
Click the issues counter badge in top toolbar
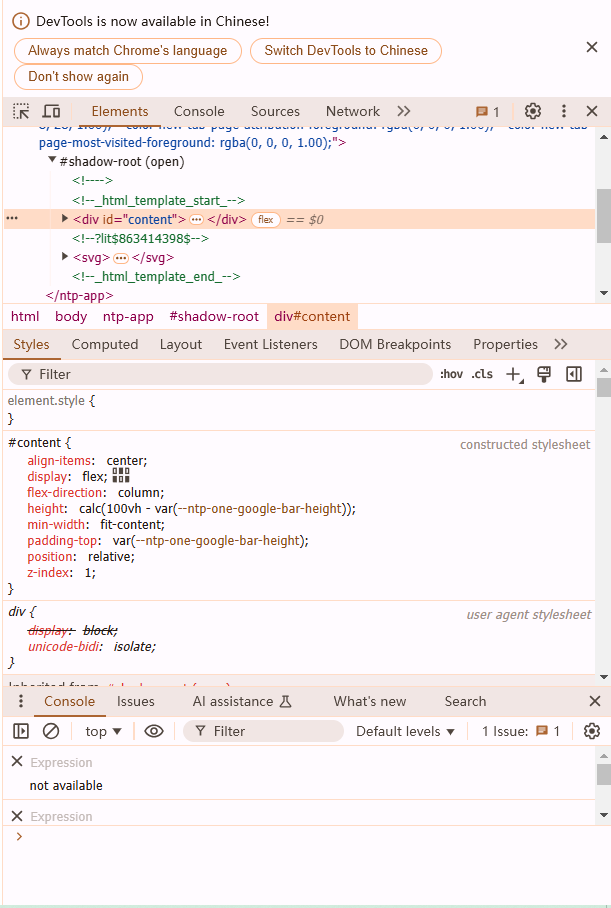[x=488, y=112]
